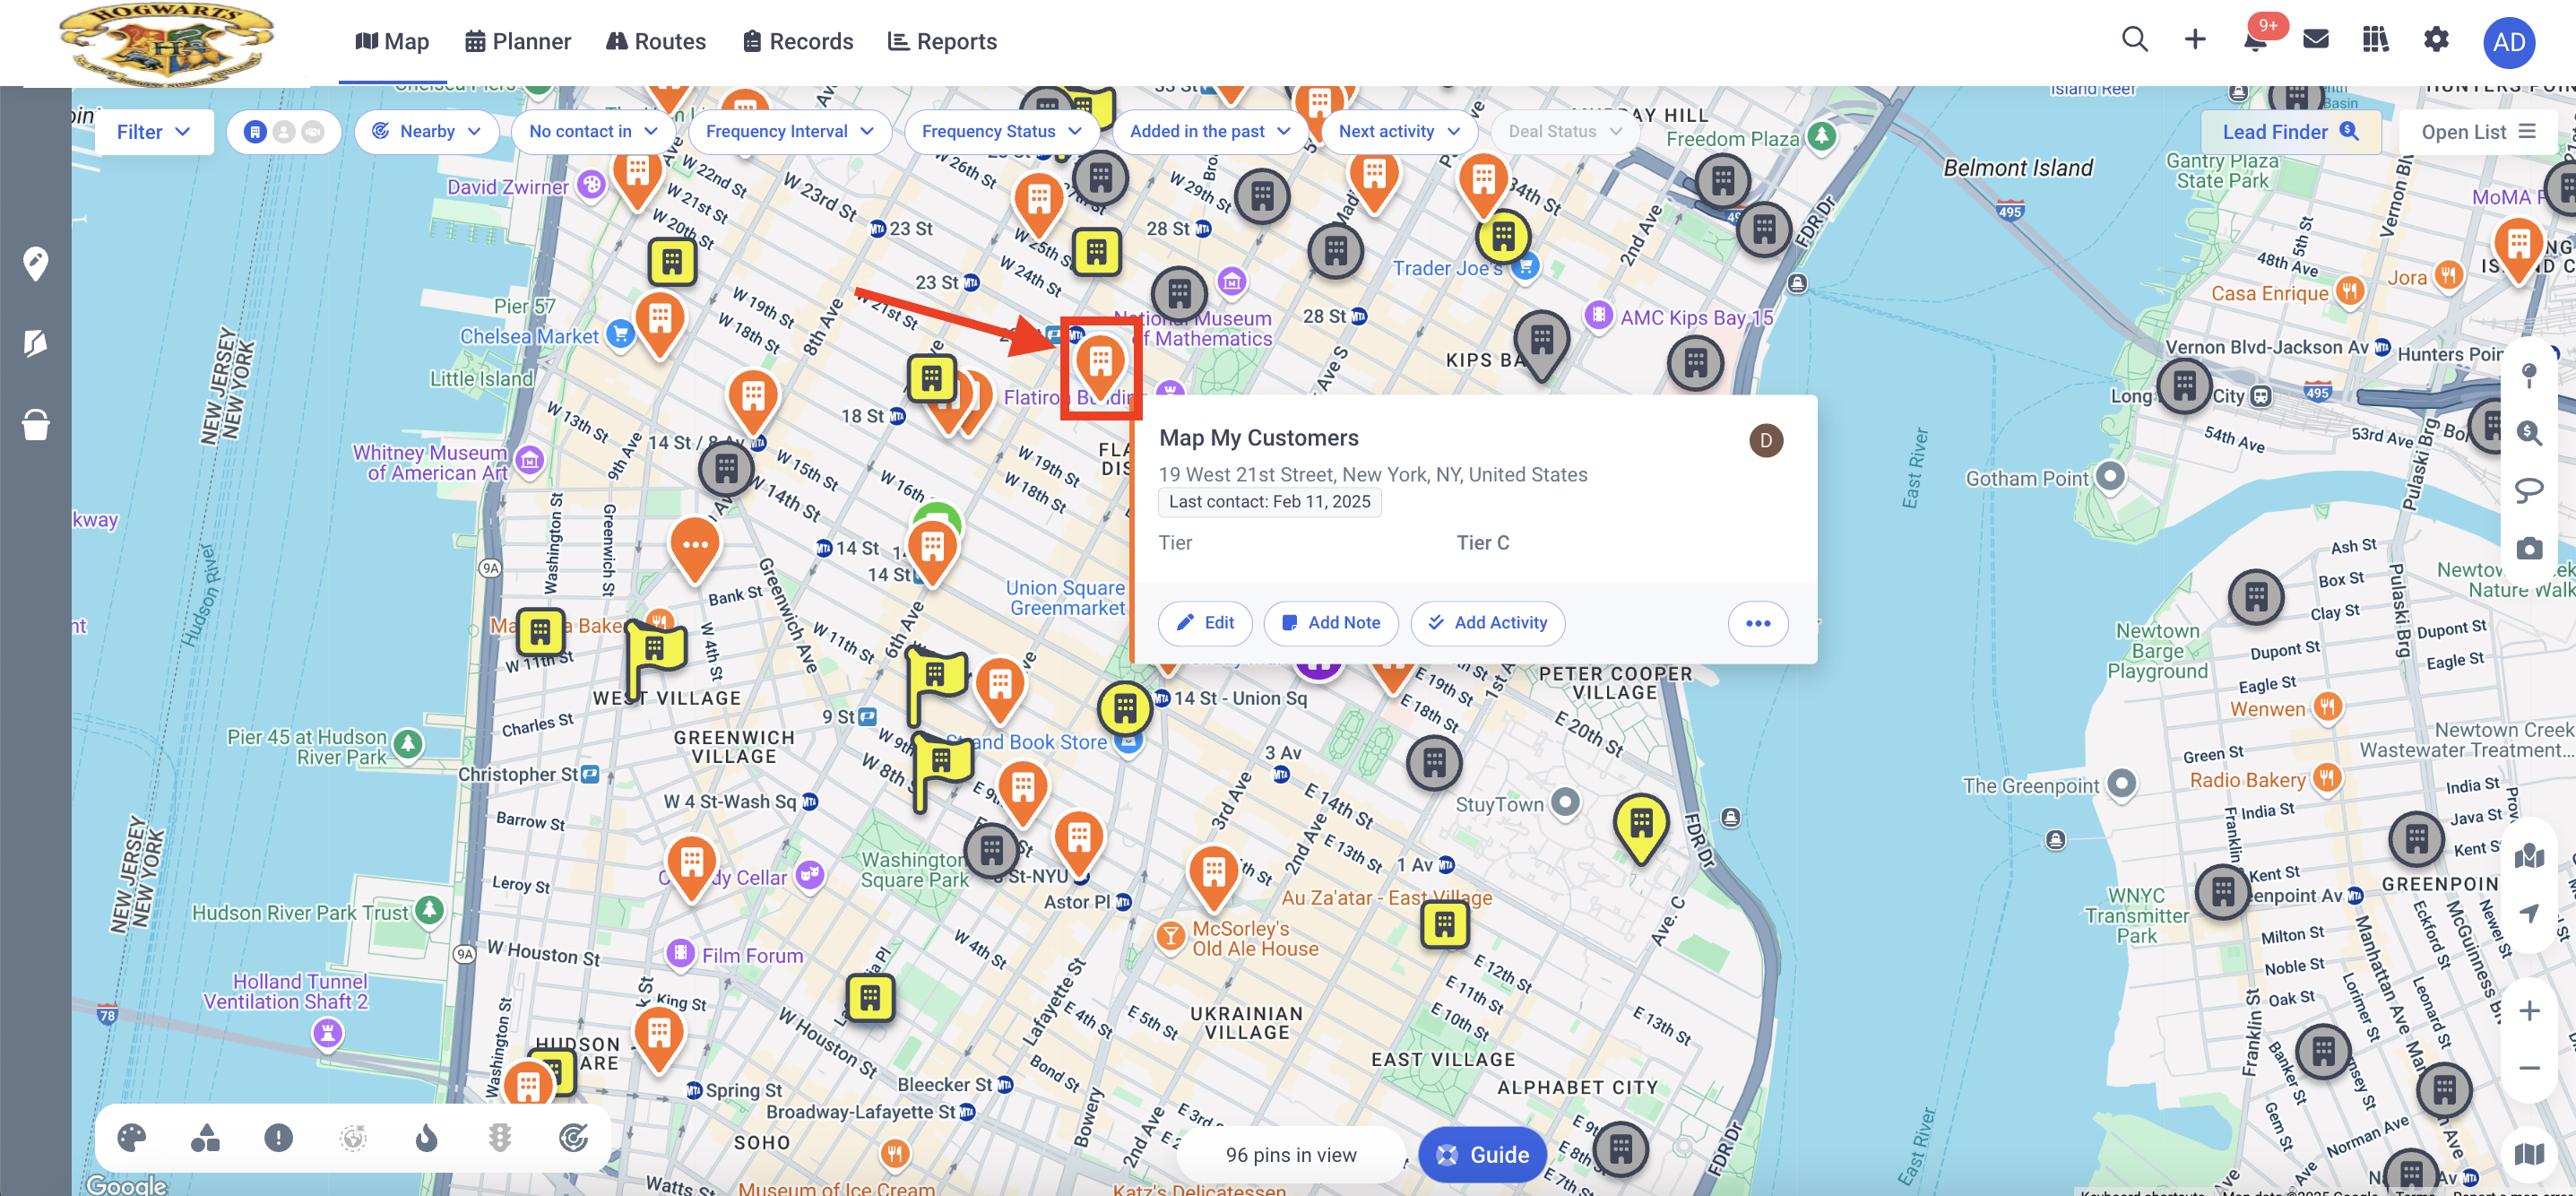Click the radar target icon in bottom toolbar
The height and width of the screenshot is (1196, 2576).
[x=573, y=1137]
